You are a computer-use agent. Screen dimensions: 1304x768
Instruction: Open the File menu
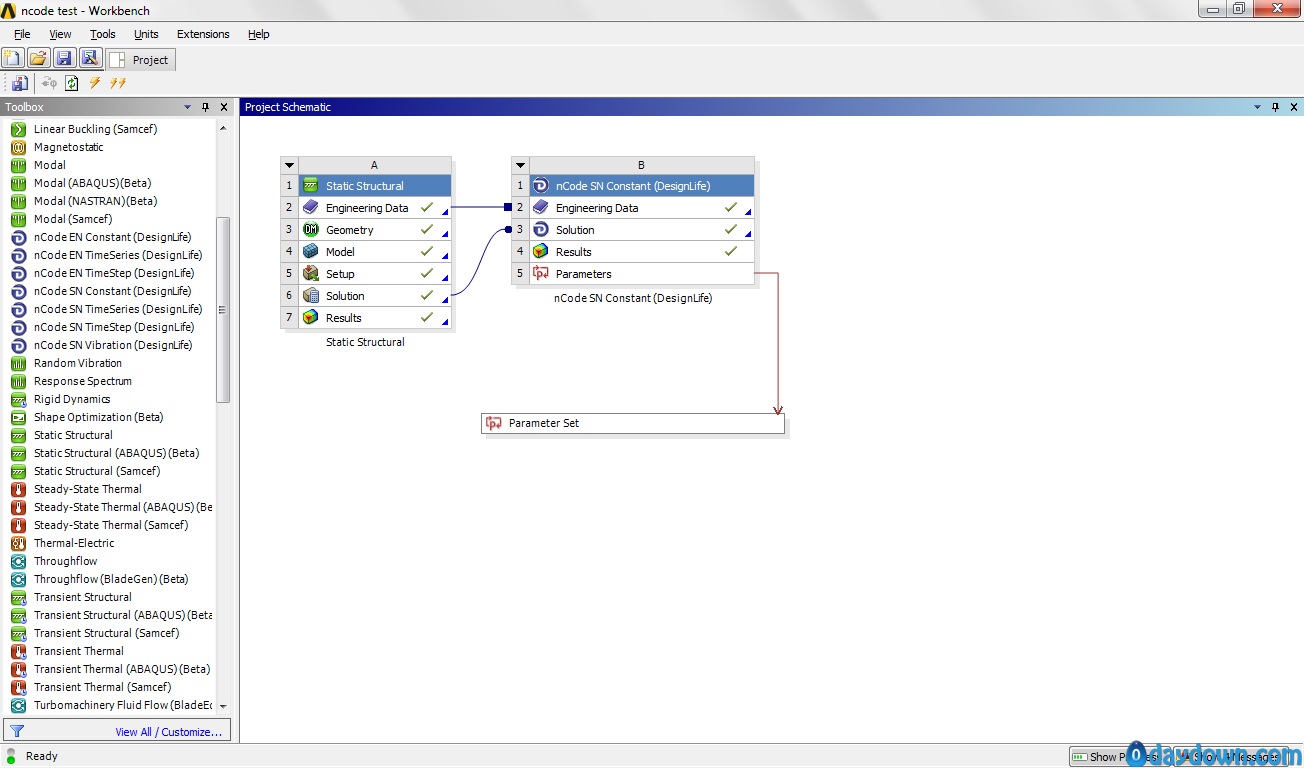pos(22,34)
